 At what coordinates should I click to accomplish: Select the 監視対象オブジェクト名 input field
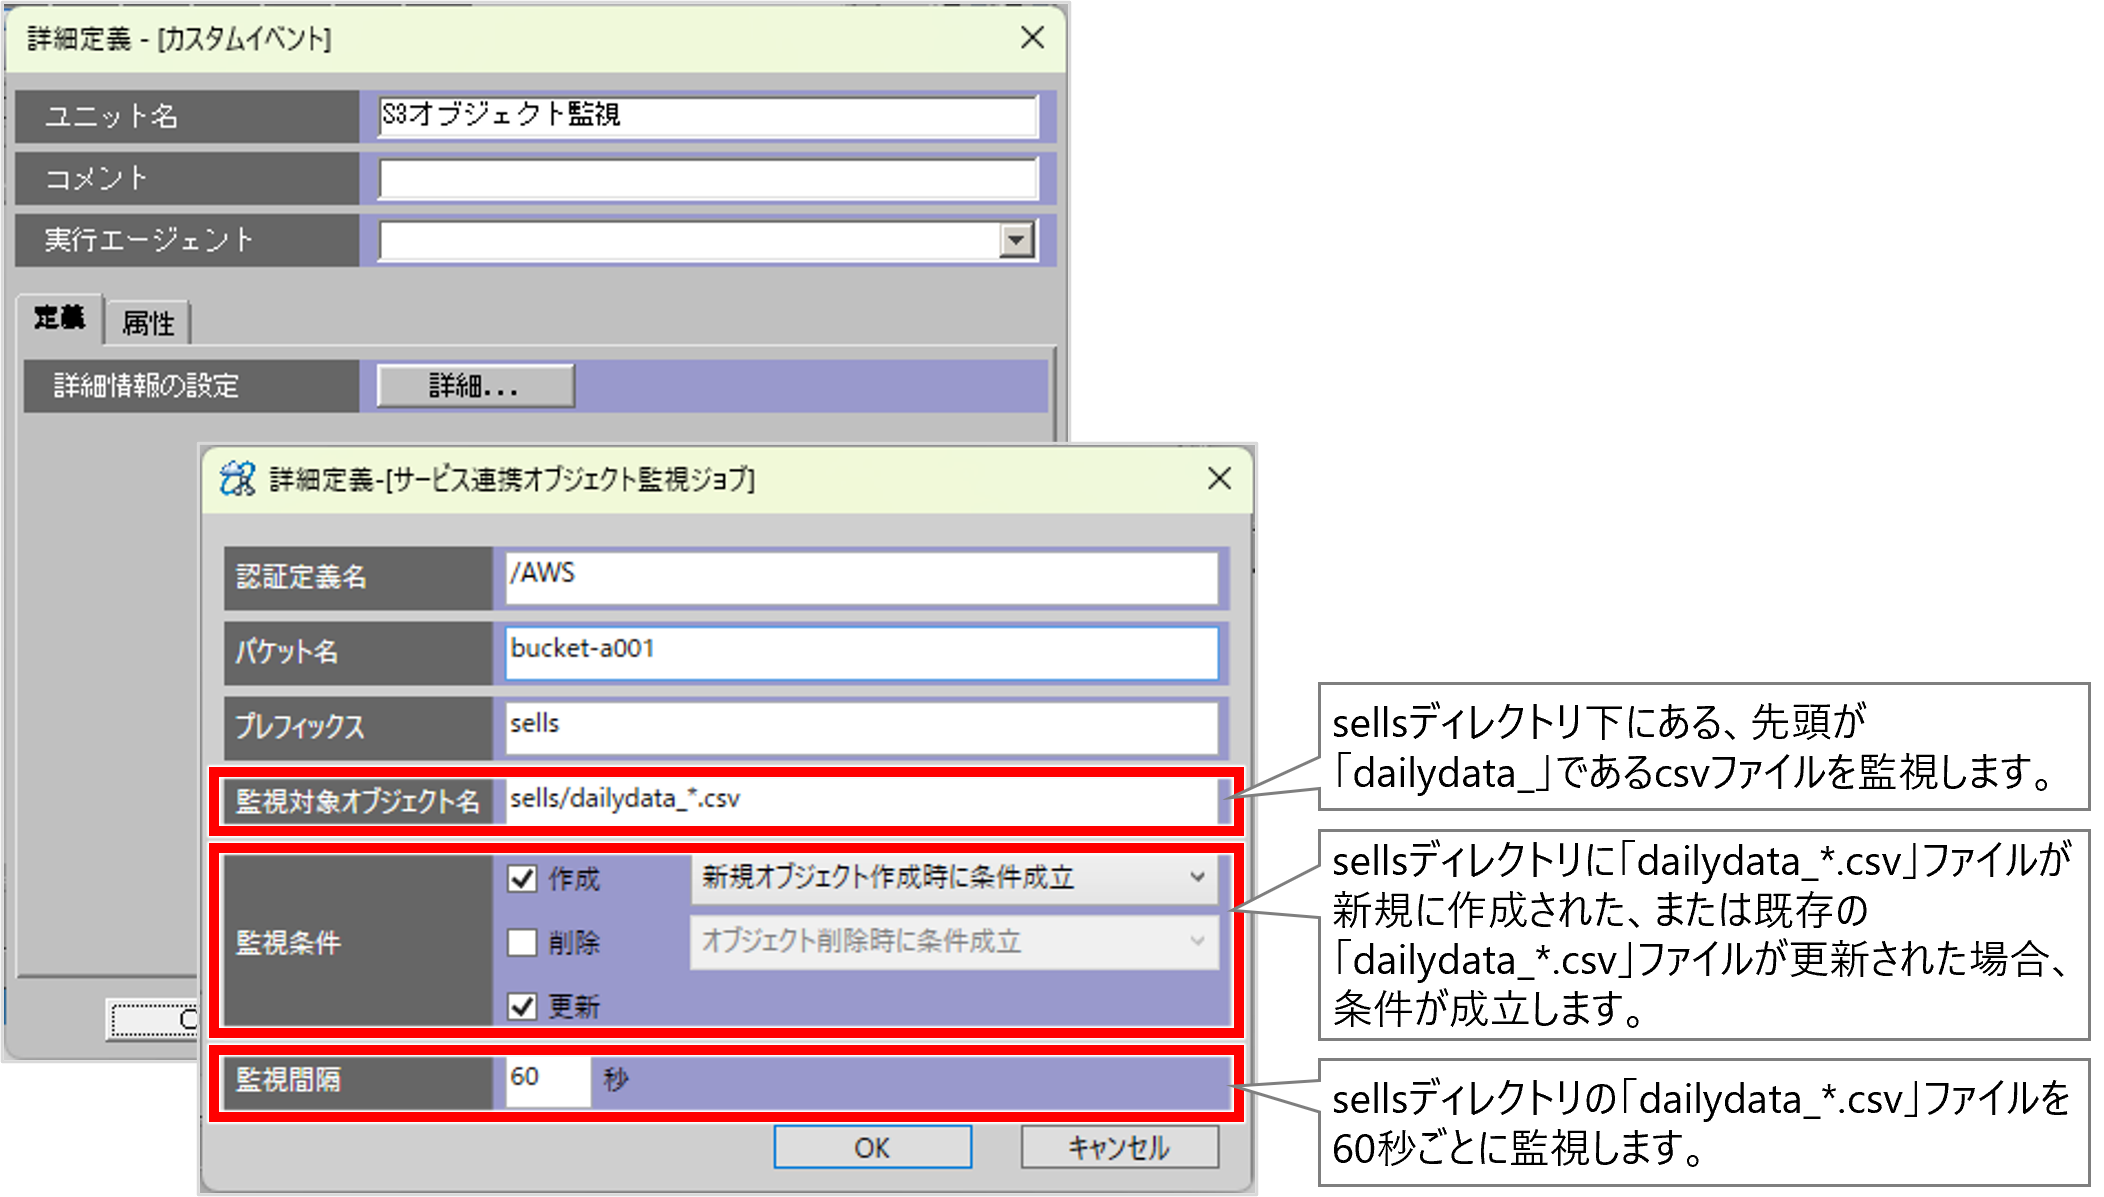[860, 800]
